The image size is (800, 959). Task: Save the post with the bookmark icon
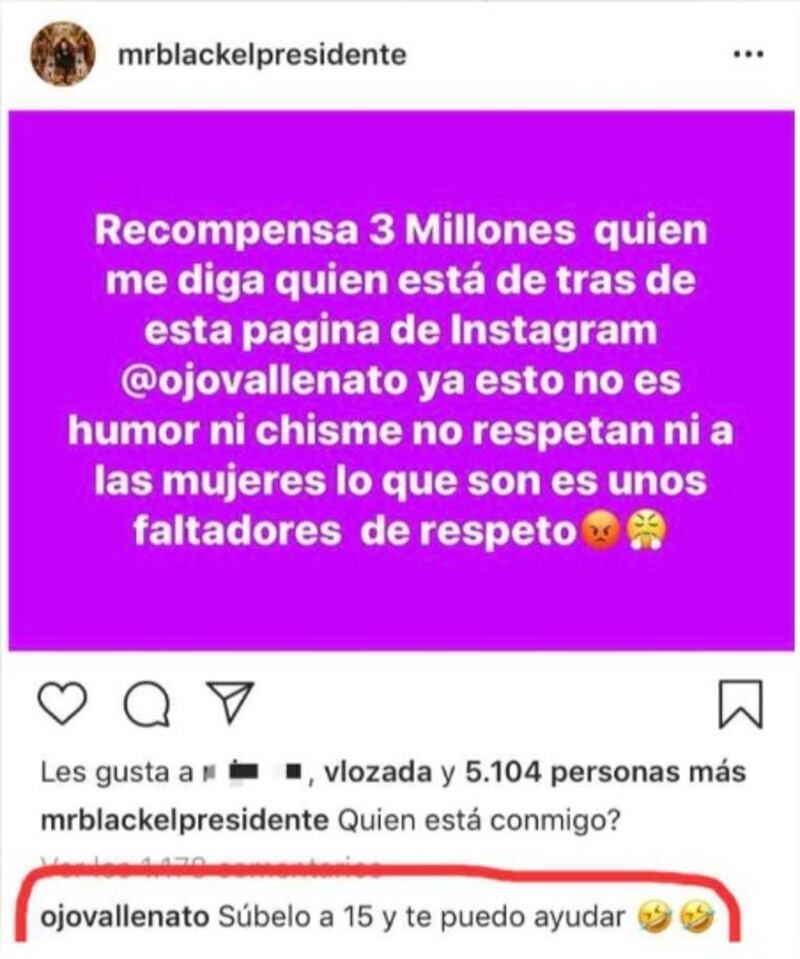click(x=740, y=705)
